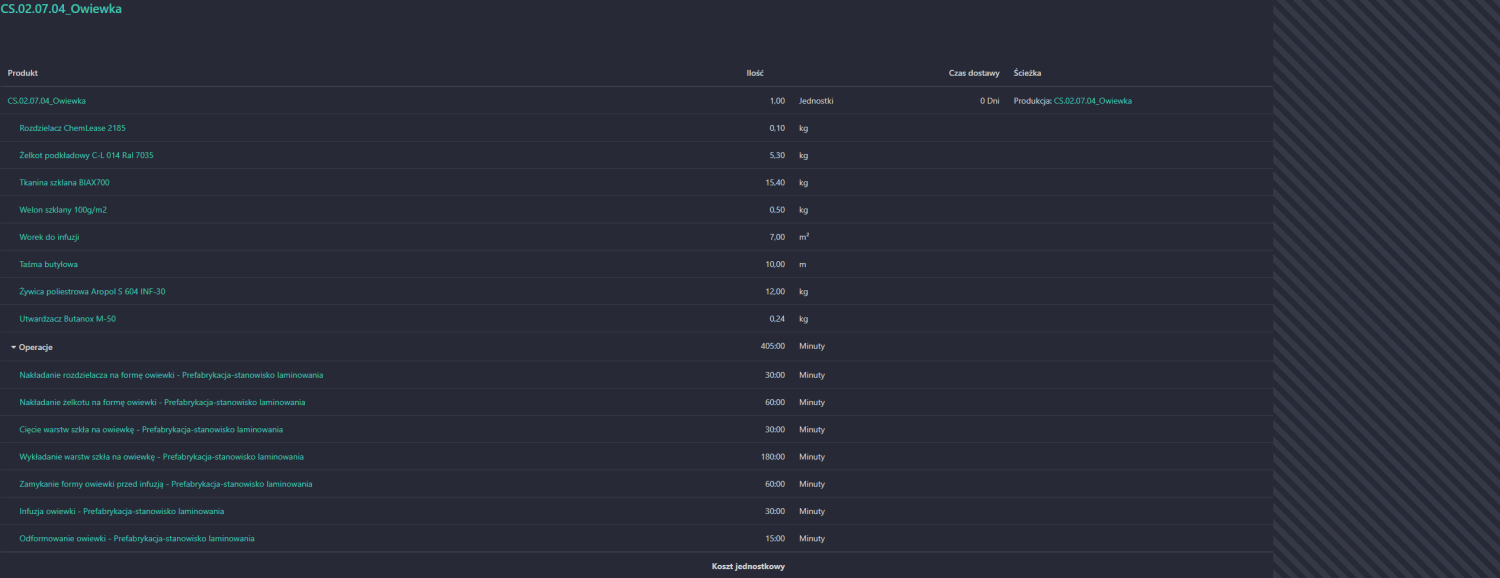The width and height of the screenshot is (1500, 578).
Task: Collapse the Operacje section caret
Action: pyautogui.click(x=13, y=347)
